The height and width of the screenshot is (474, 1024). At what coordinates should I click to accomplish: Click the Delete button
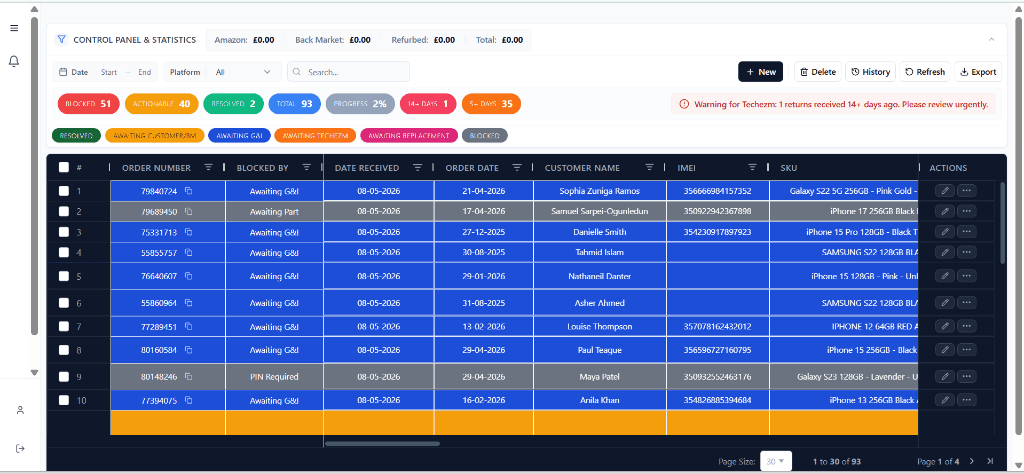[x=818, y=72]
